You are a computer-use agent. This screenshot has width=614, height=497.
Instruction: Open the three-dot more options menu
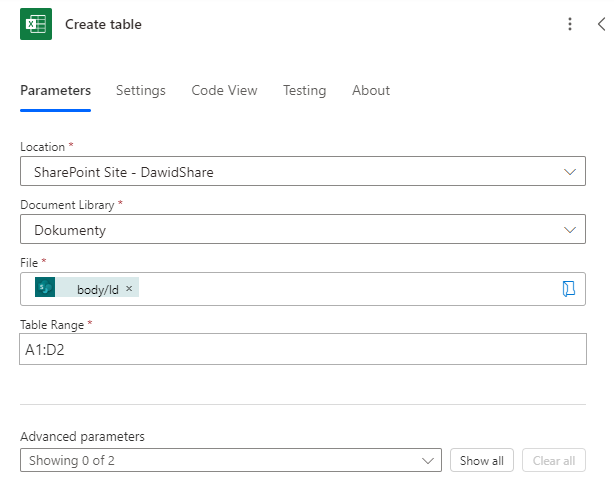[x=570, y=24]
